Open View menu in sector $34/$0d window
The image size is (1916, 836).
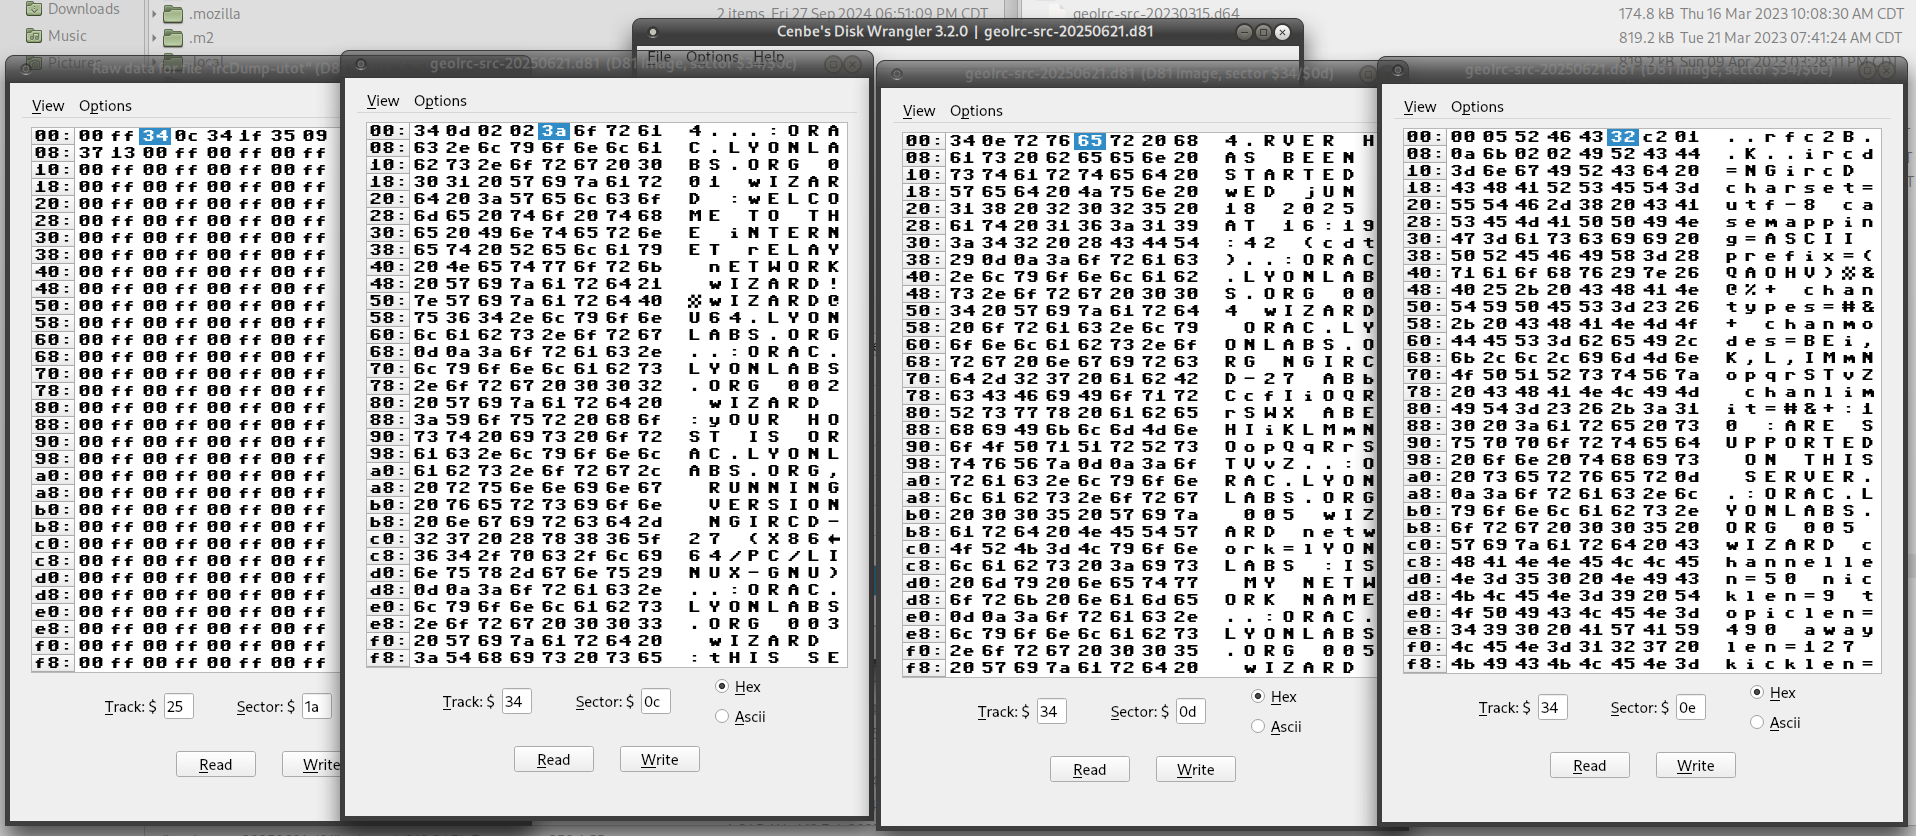(919, 111)
